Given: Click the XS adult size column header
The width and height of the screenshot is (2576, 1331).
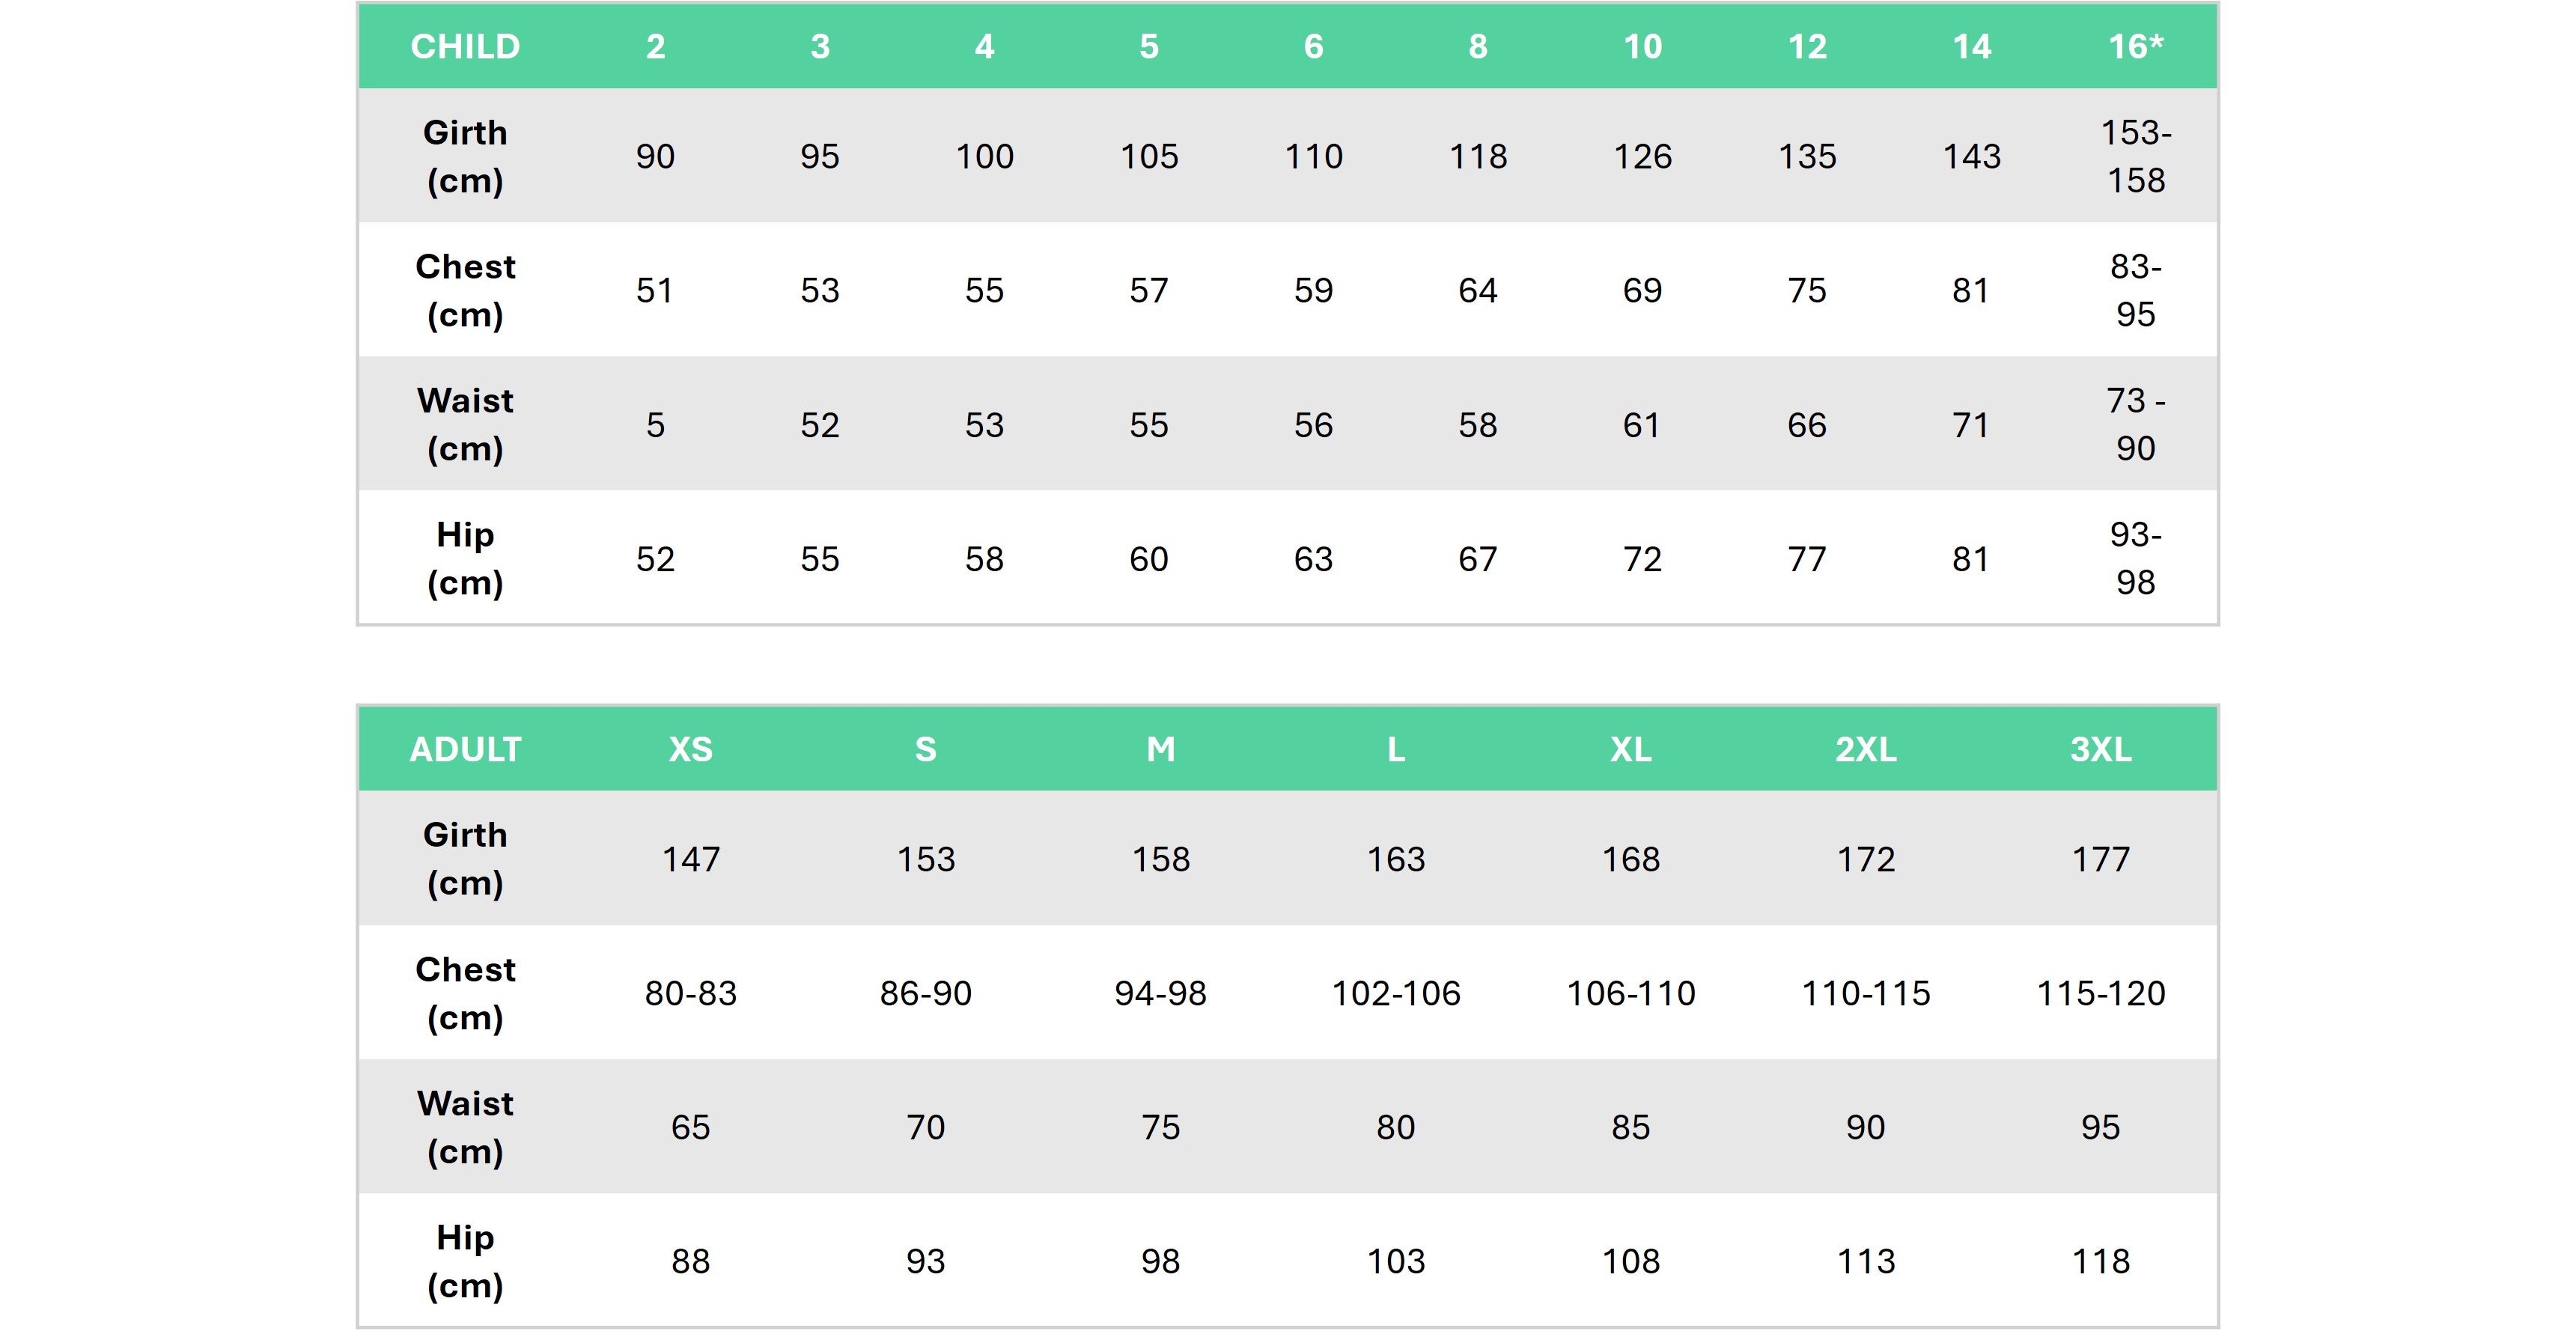Looking at the screenshot, I should click(690, 749).
